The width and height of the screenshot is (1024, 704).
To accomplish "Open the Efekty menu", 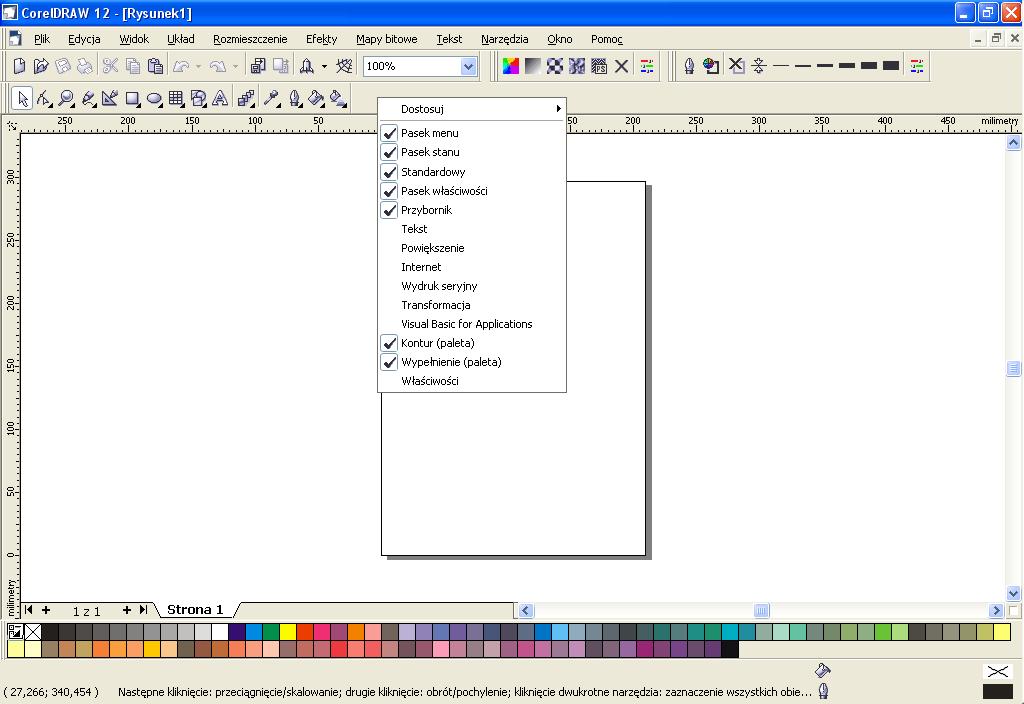I will 321,39.
